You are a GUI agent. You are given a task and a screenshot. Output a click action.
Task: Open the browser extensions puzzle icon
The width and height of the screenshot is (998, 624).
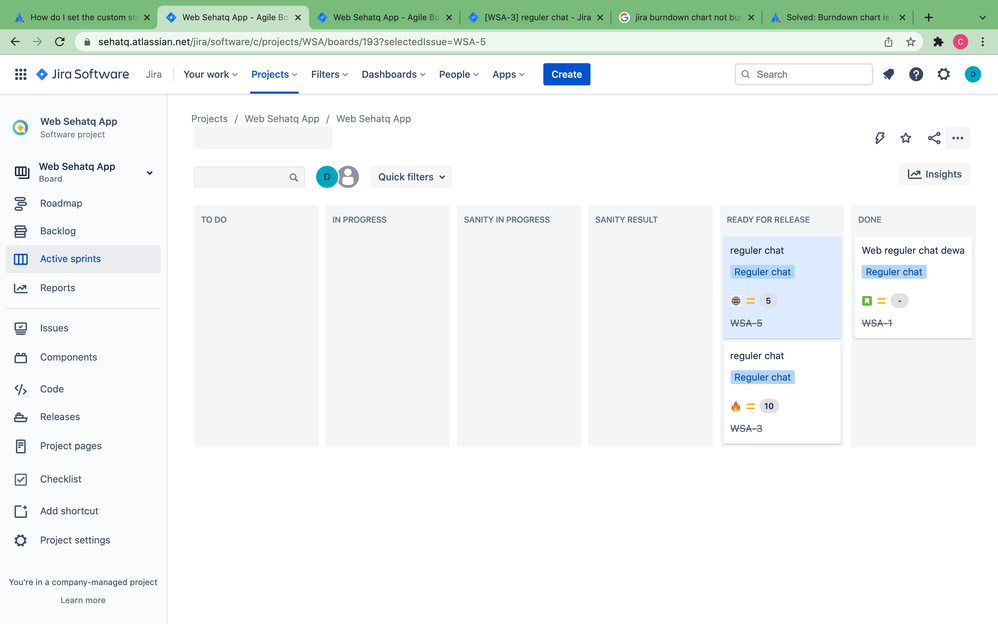pos(938,42)
